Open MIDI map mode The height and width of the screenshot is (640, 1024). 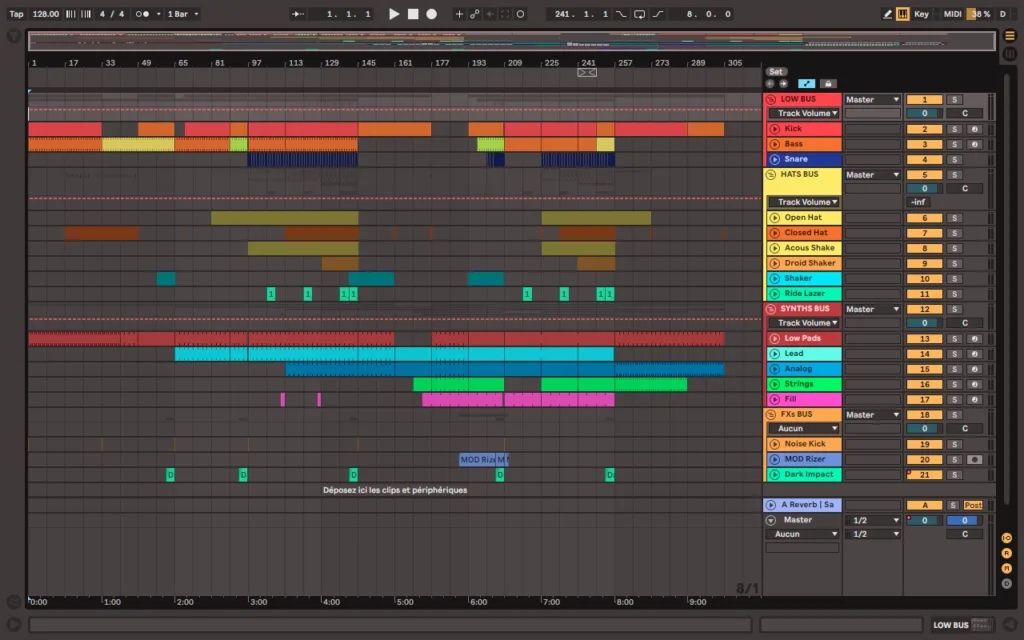(x=952, y=14)
